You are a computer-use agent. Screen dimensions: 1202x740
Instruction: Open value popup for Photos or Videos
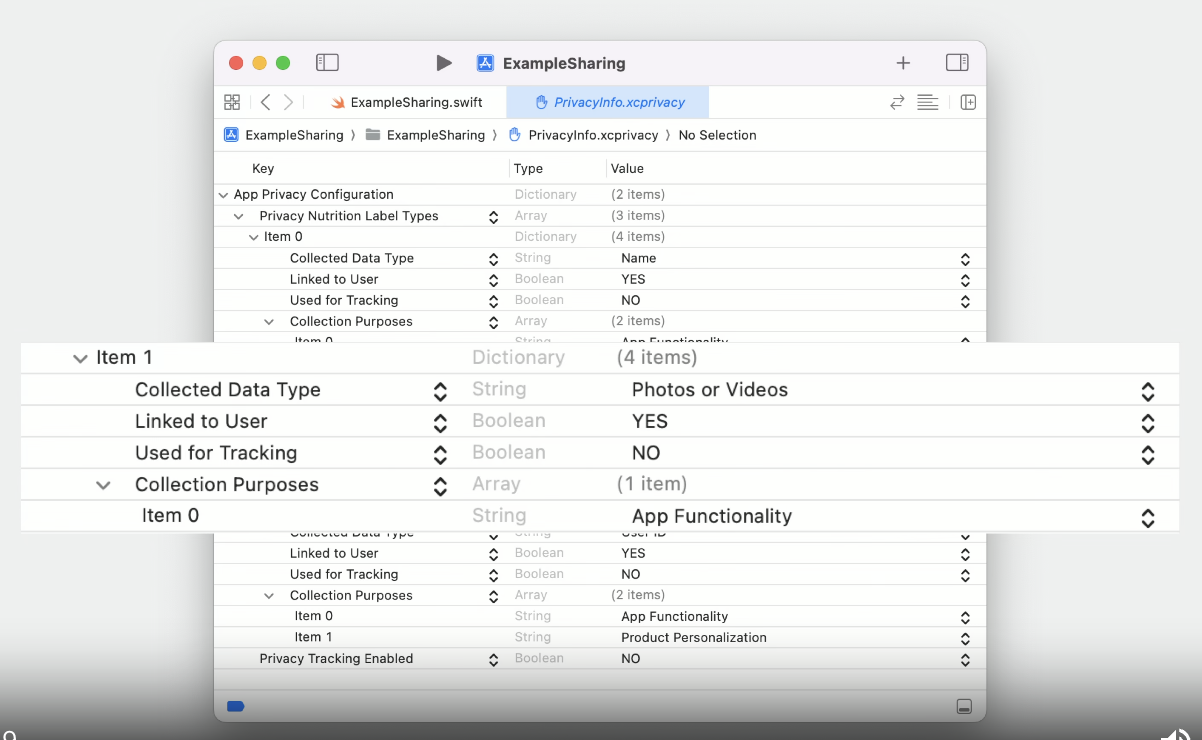[1148, 391]
